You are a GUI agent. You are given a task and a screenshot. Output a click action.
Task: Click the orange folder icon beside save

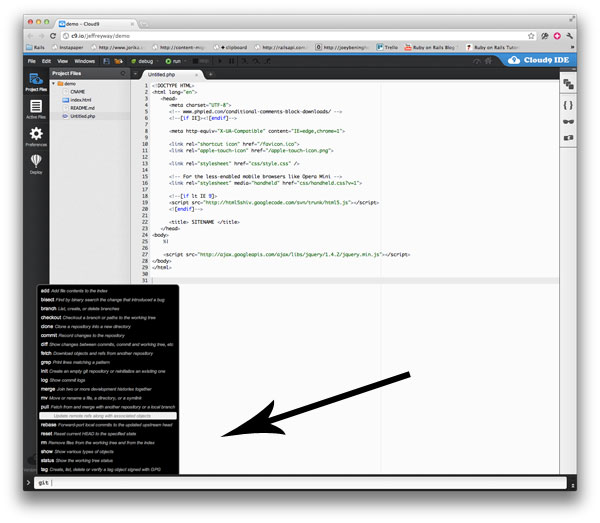tap(118, 61)
